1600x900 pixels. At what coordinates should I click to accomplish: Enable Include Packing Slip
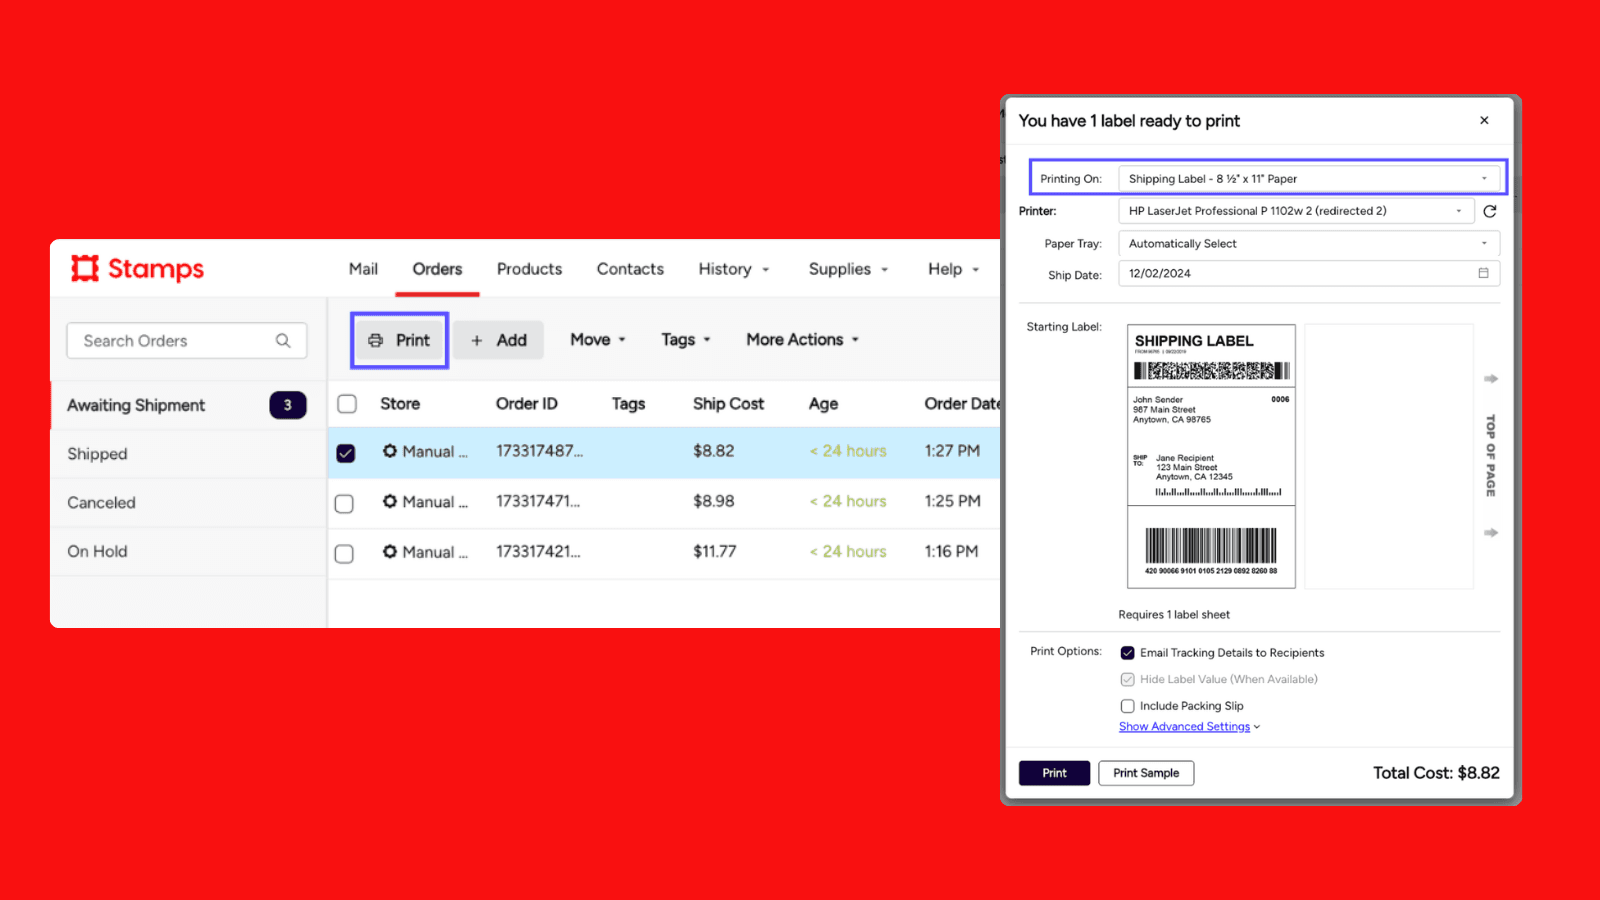coord(1127,705)
